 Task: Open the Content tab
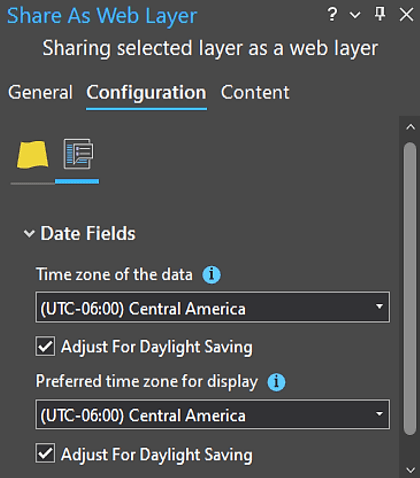(255, 92)
